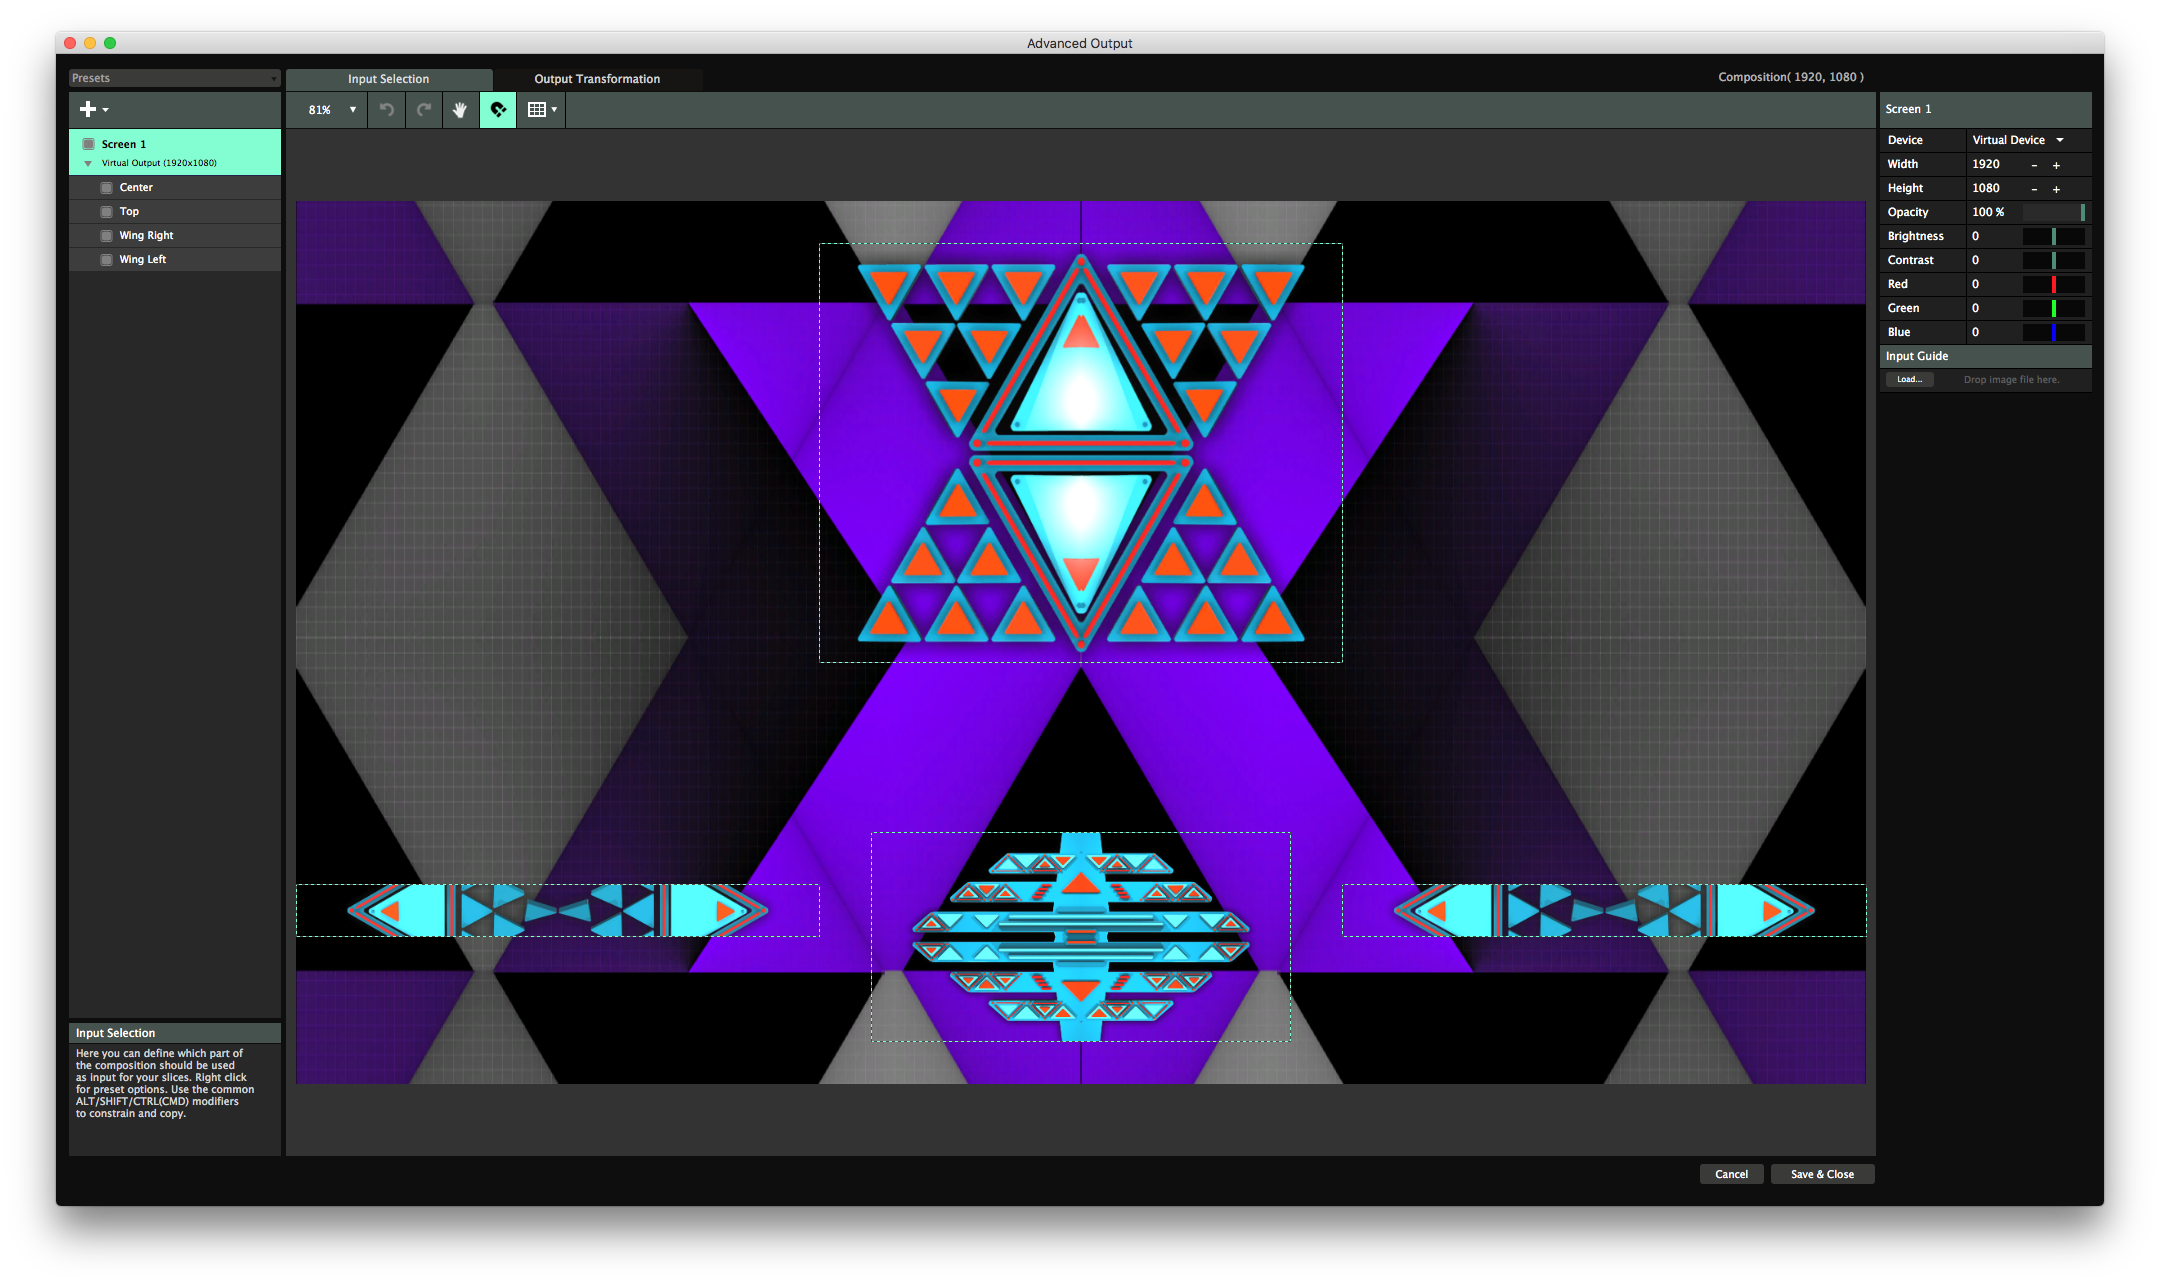Click the Undo icon in the toolbar

386,110
